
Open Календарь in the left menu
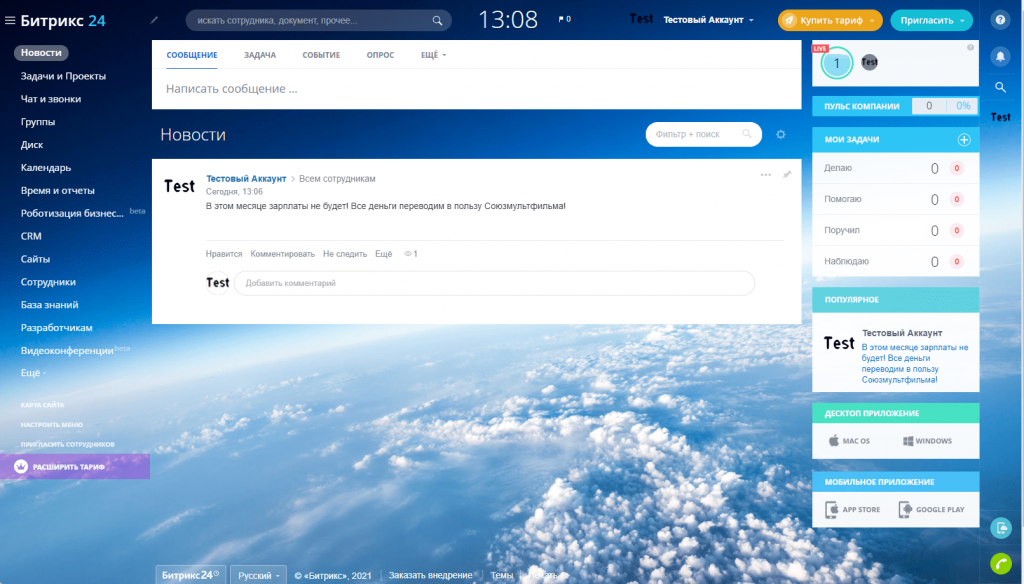[x=46, y=167]
